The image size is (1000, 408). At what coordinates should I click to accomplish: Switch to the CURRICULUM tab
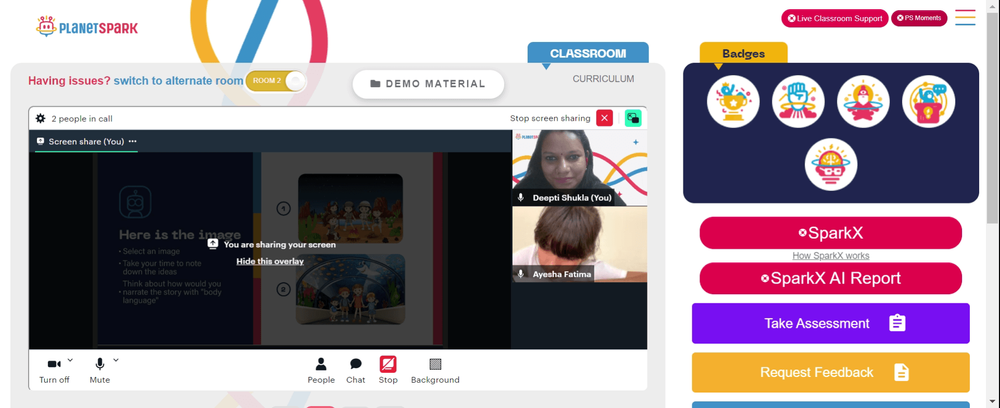603,79
